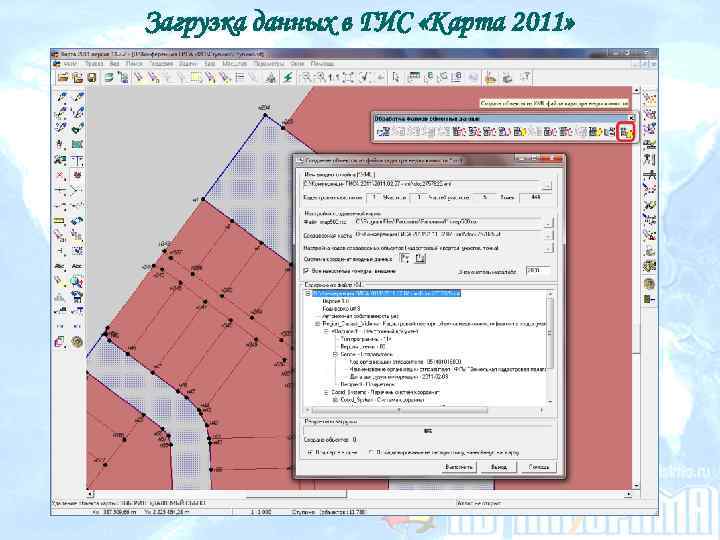Choose second coordinate system button in dialog

pyautogui.click(x=420, y=259)
